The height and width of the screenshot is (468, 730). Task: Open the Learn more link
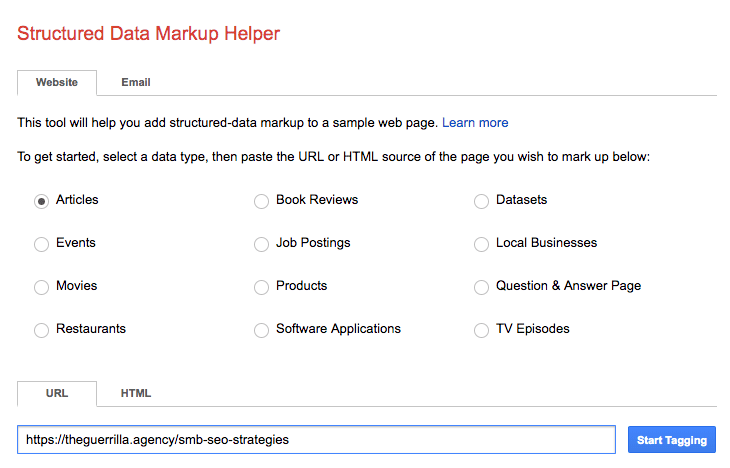[475, 122]
